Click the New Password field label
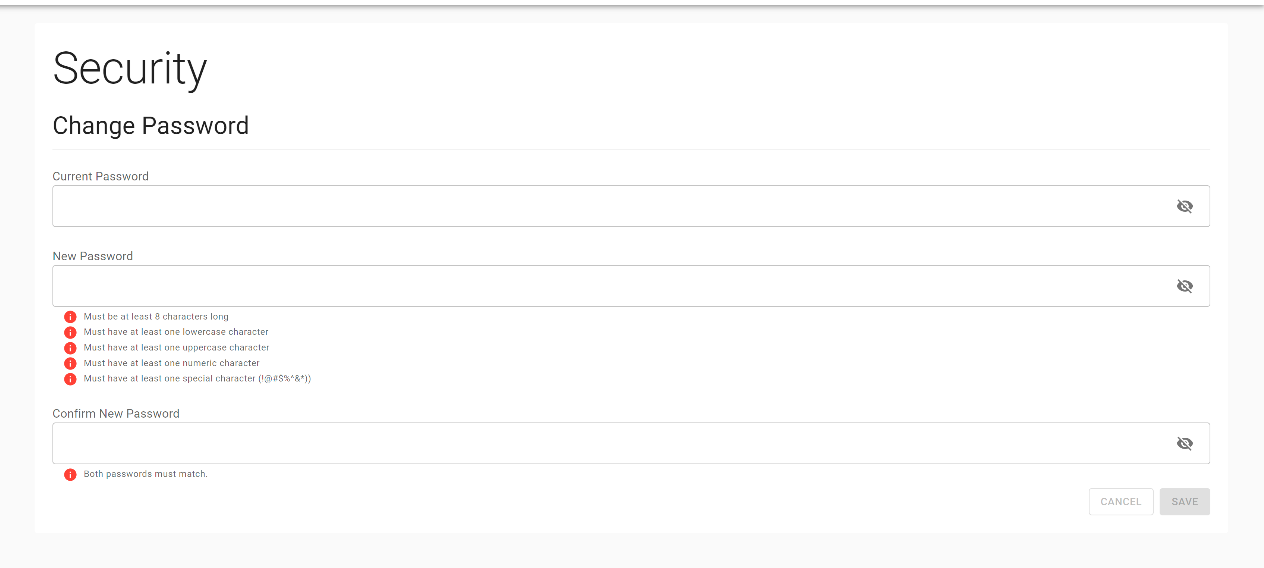The width and height of the screenshot is (1264, 568). (x=92, y=256)
